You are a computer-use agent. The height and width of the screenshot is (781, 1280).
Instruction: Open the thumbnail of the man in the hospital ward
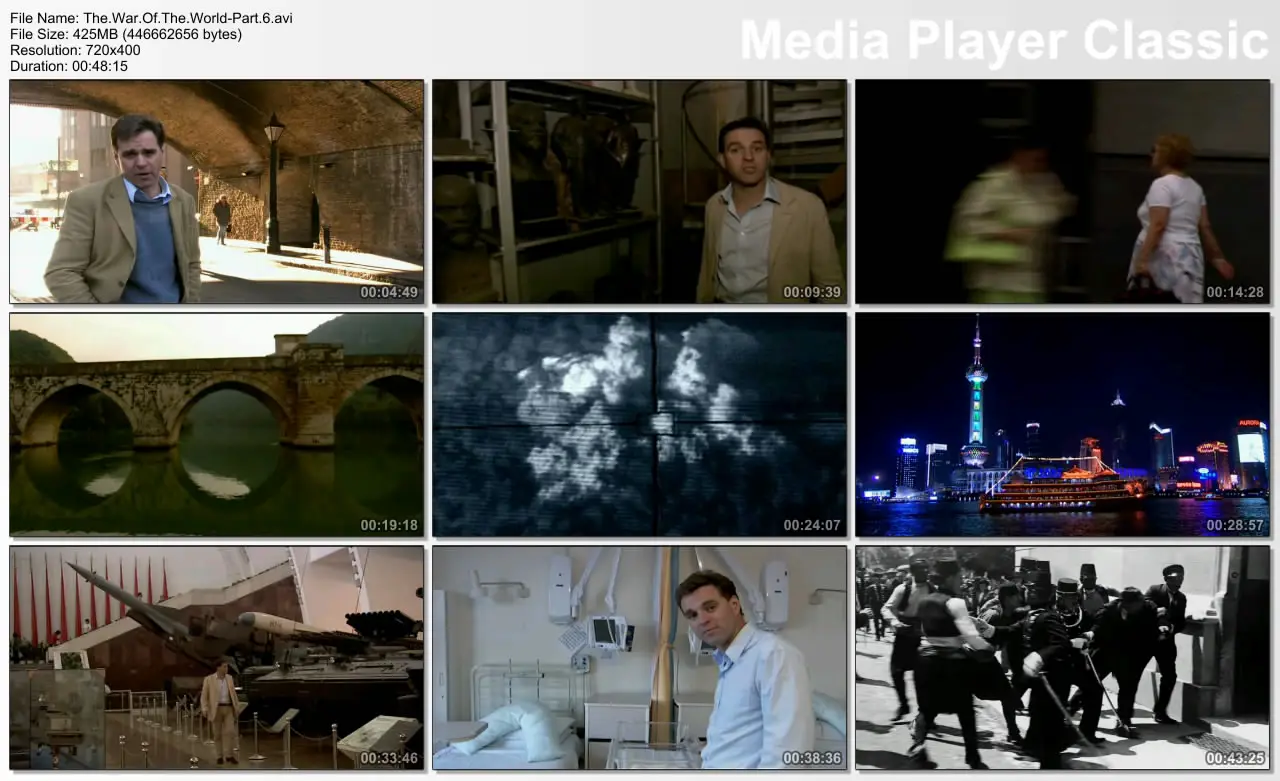640,658
